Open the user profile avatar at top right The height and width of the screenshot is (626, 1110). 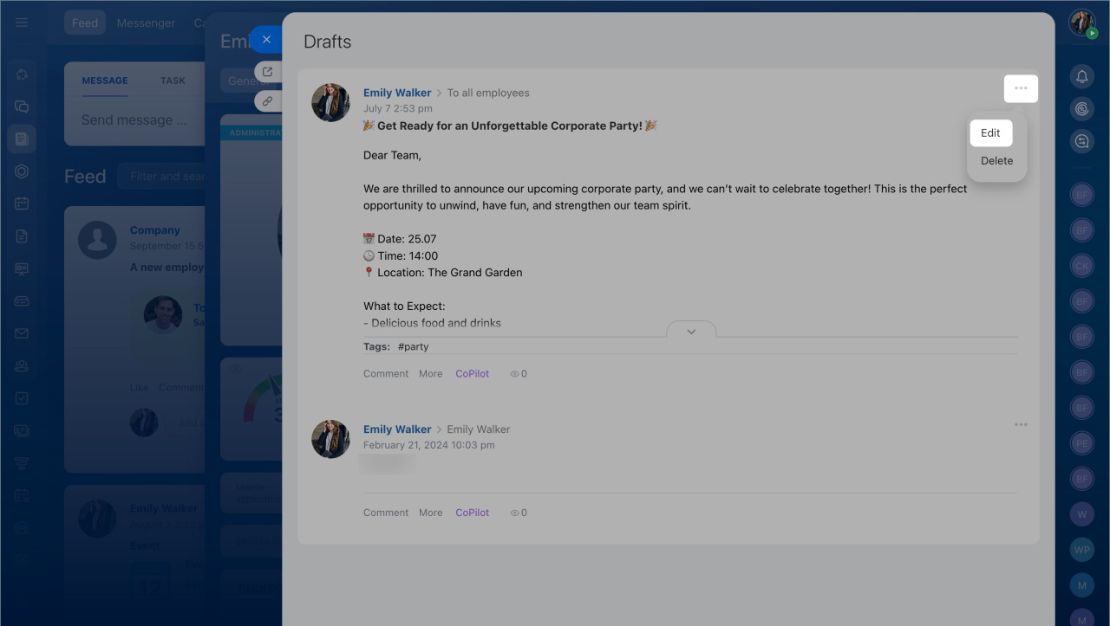point(1082,23)
